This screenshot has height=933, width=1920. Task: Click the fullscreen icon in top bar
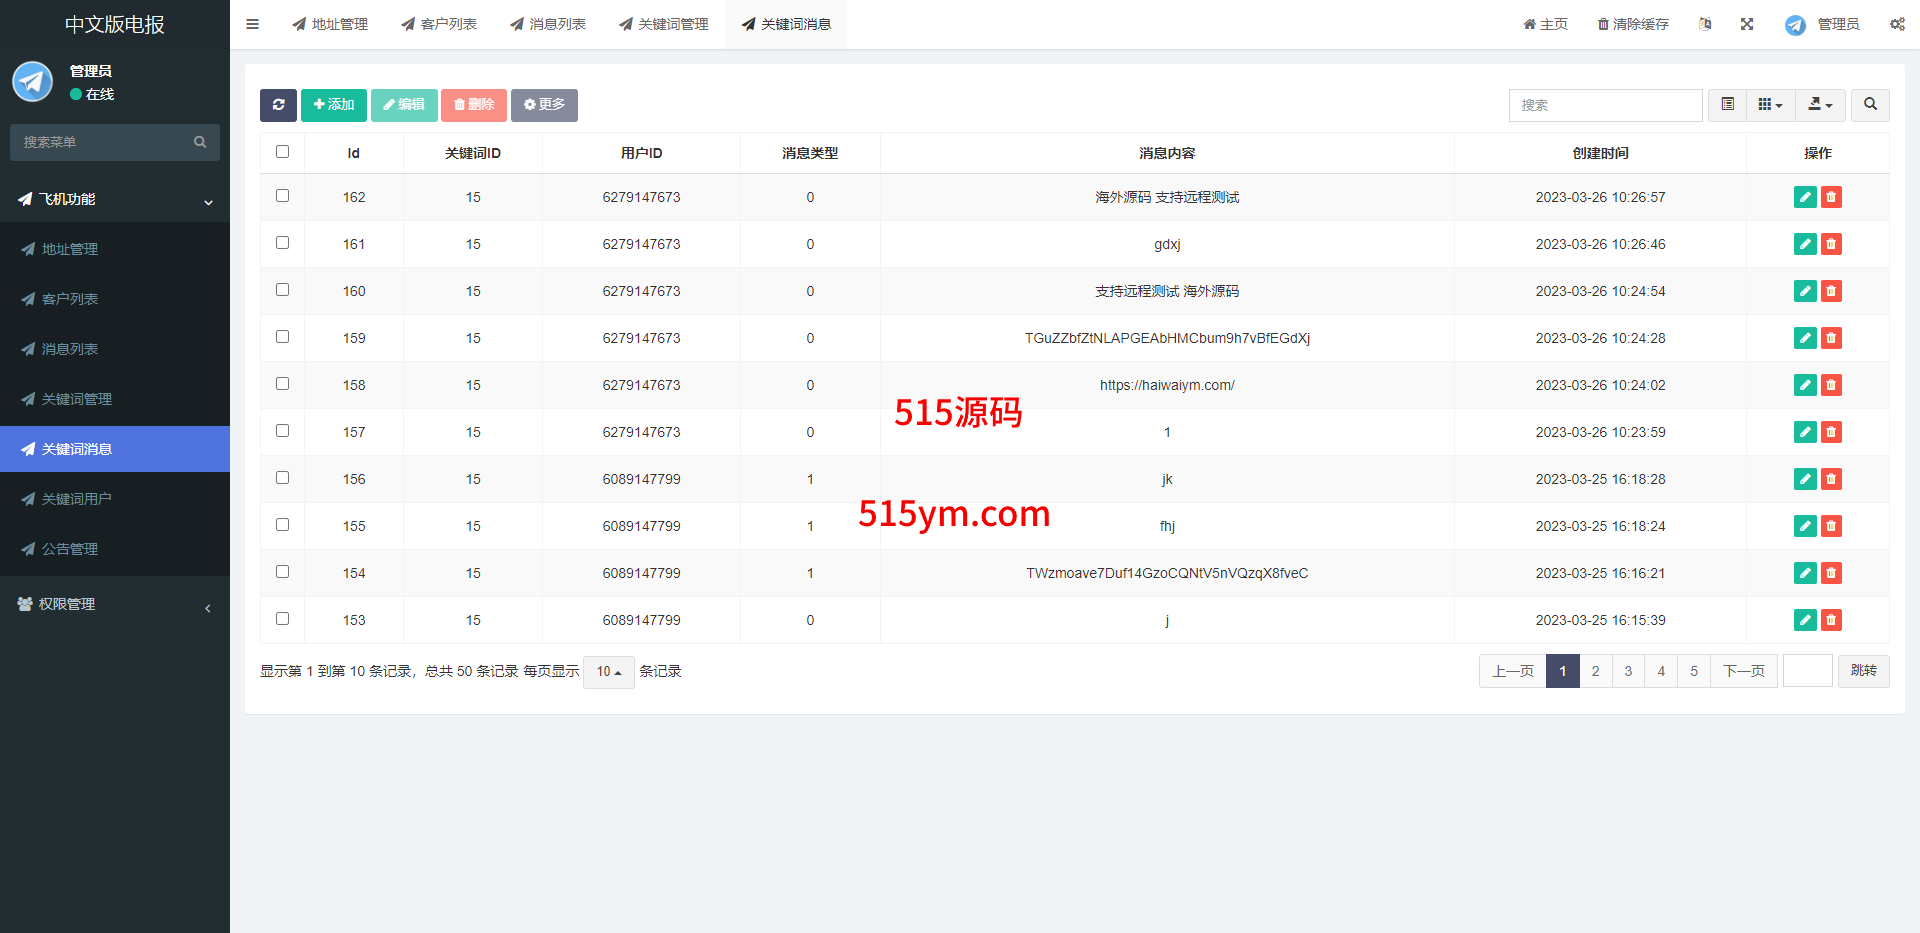coord(1747,24)
